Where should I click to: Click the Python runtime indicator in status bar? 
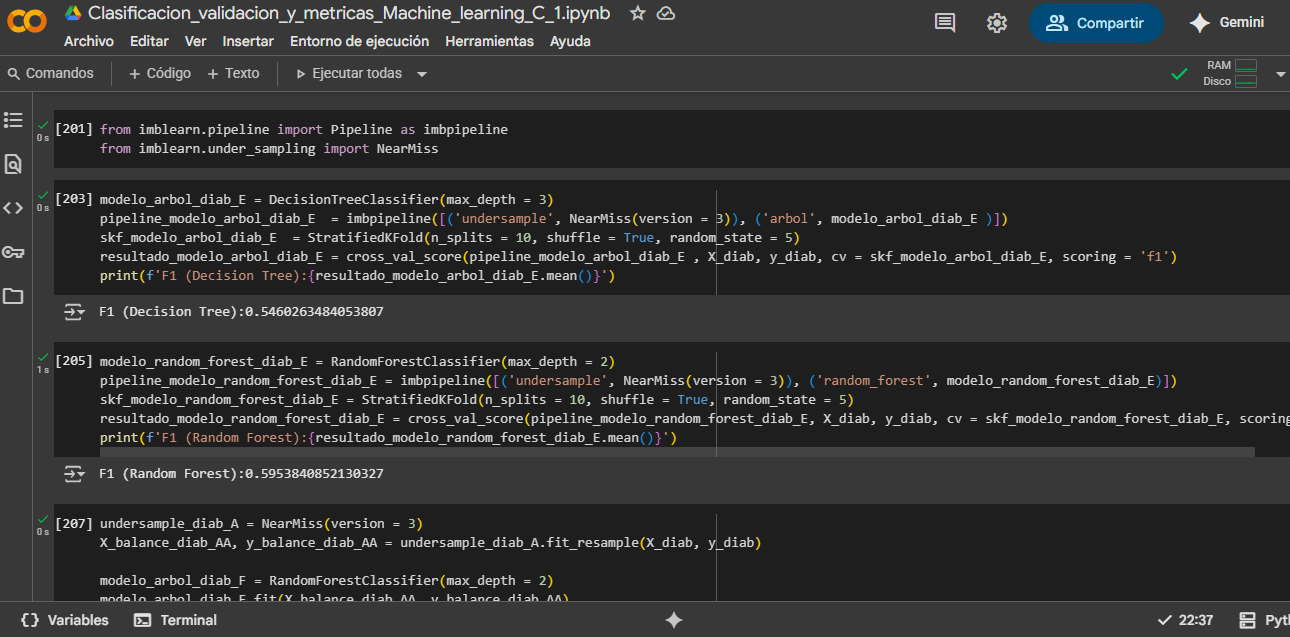(x=1264, y=620)
